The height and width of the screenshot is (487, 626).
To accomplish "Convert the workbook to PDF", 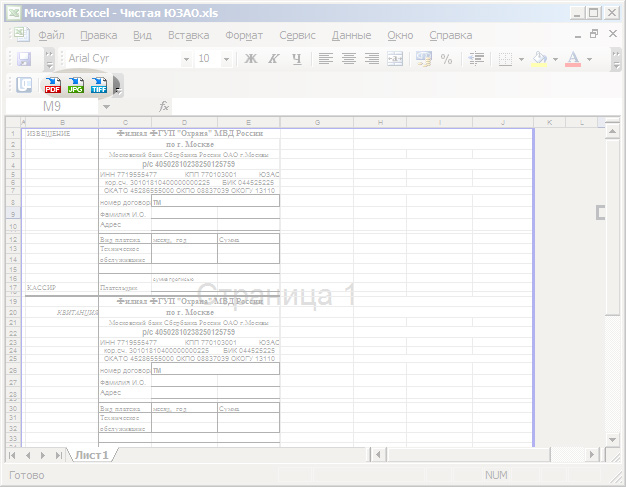I will (53, 85).
